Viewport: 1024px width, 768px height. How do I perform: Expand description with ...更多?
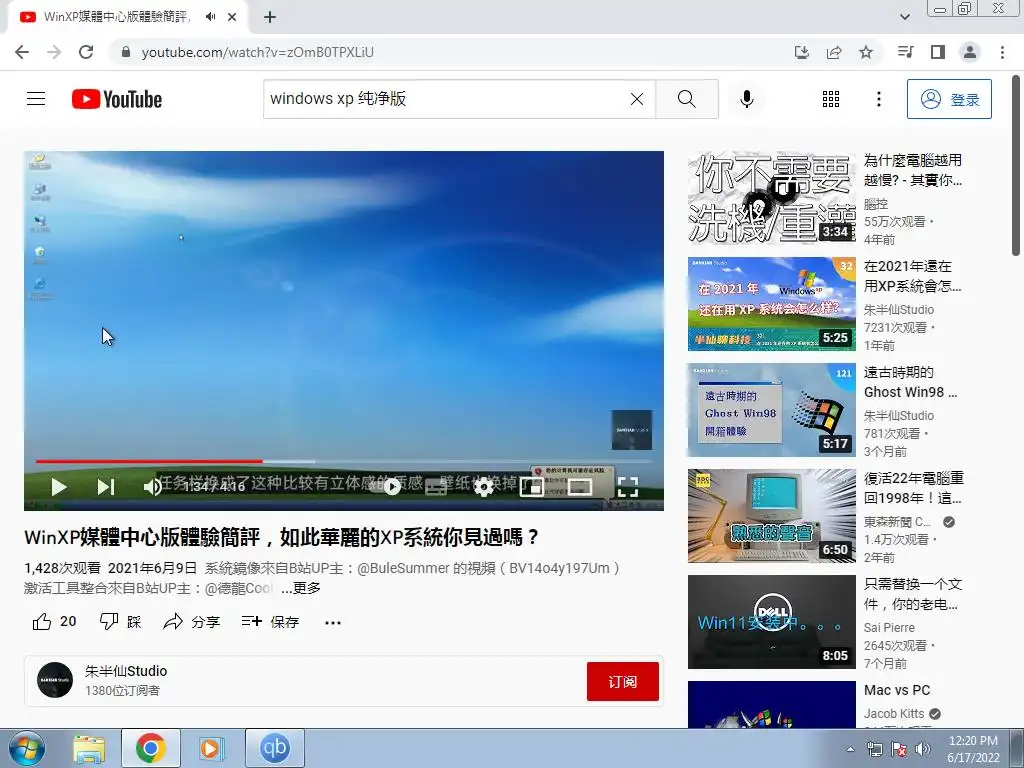coord(301,588)
